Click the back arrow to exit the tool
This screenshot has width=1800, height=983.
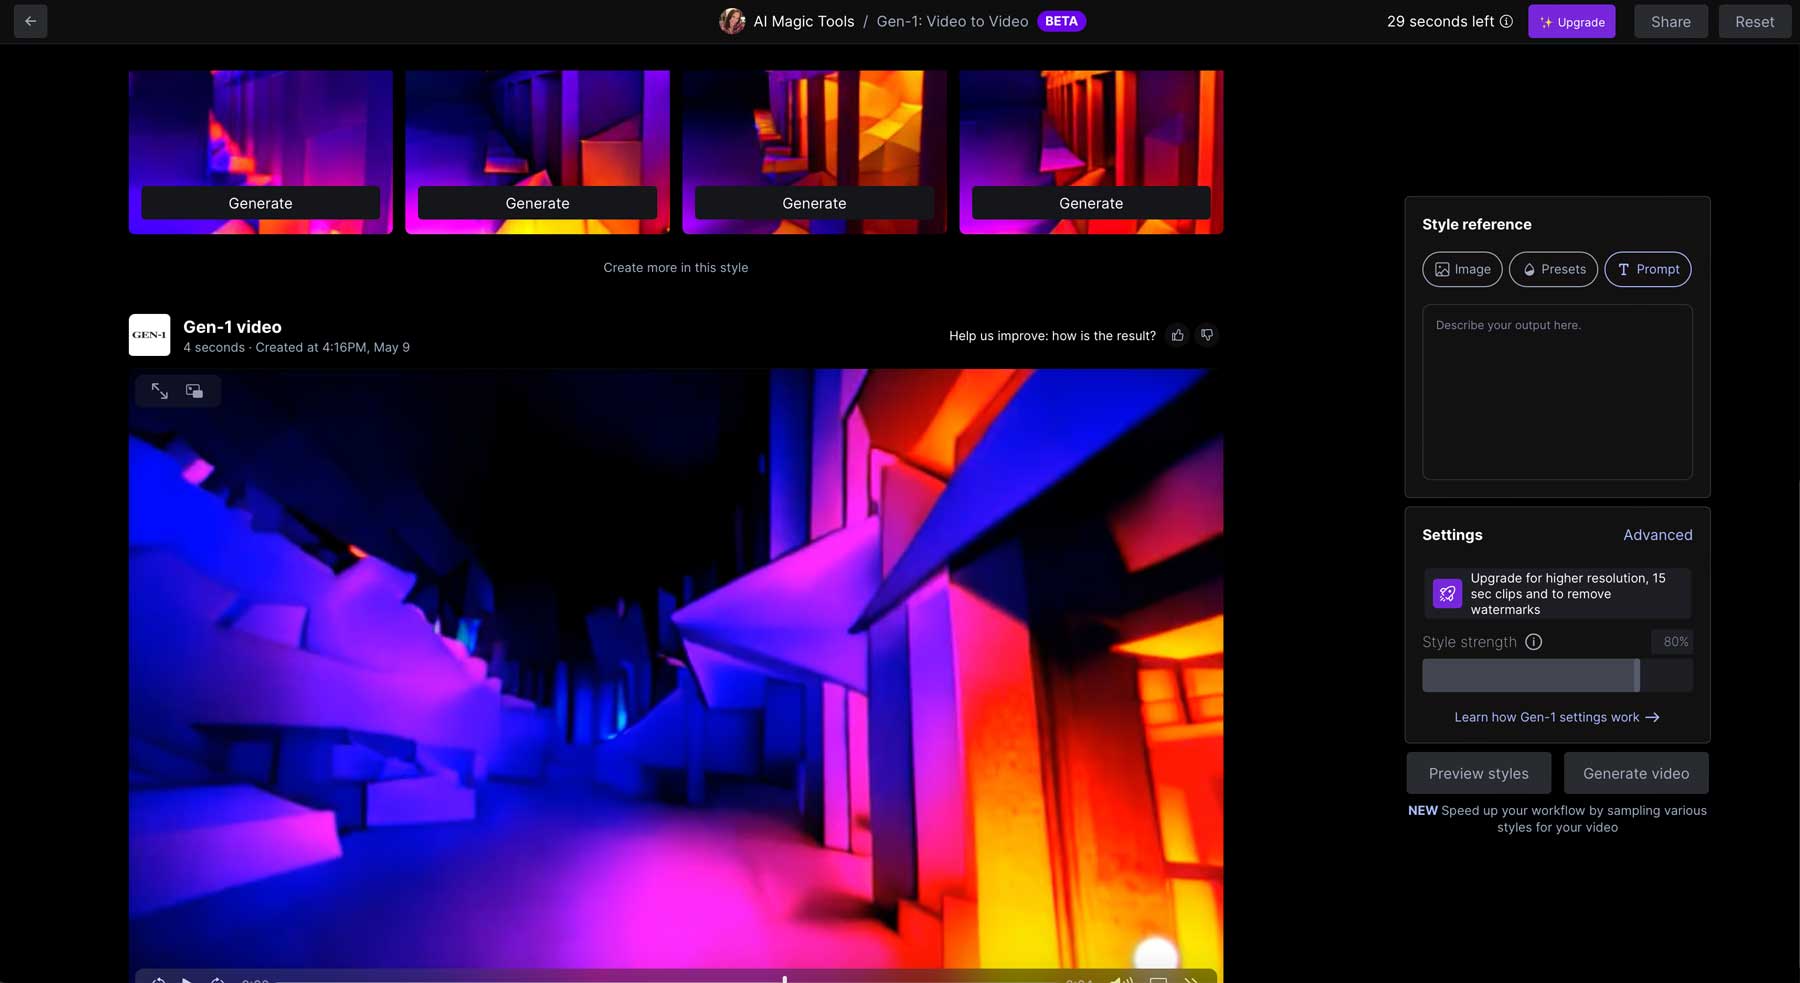(29, 21)
